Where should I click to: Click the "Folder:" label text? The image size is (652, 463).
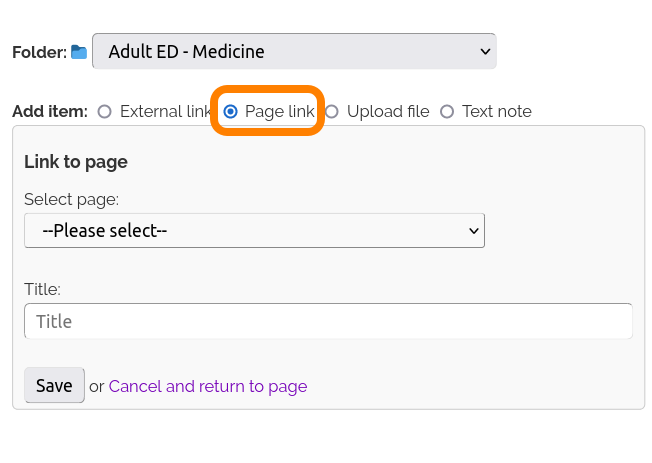point(39,52)
